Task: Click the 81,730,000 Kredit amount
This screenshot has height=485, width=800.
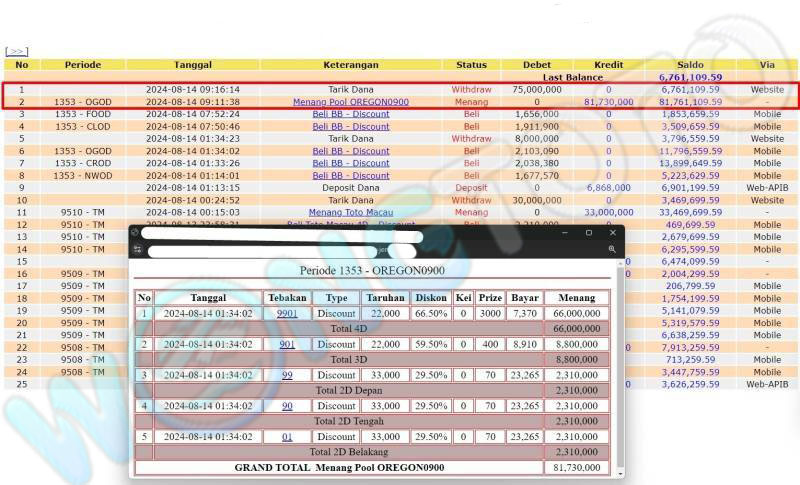Action: [x=607, y=102]
